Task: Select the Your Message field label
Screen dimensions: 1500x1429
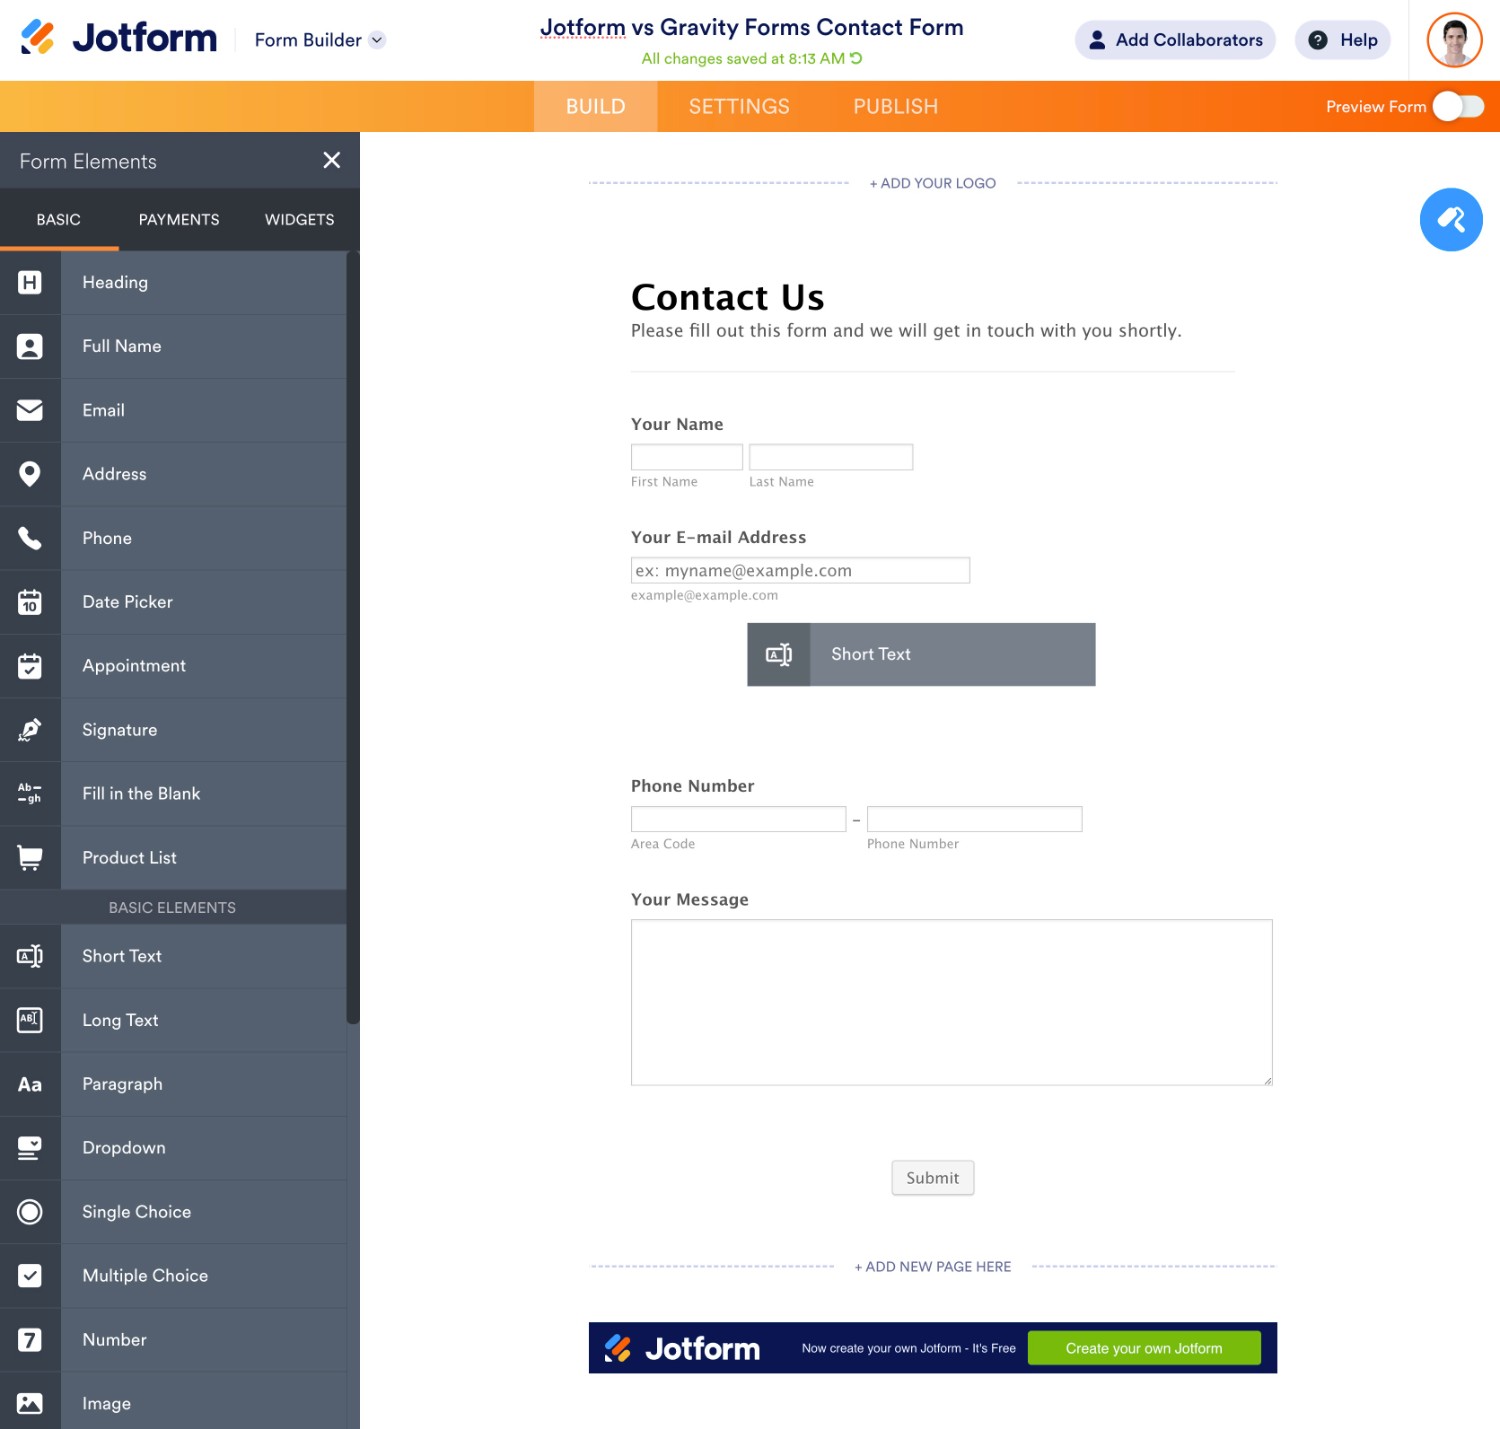Action: point(690,899)
